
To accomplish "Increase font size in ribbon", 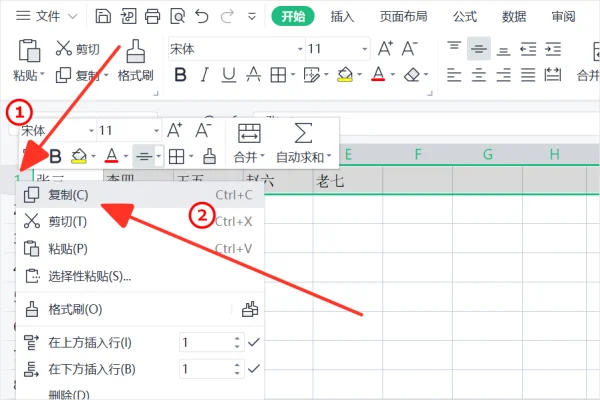I will tap(385, 49).
